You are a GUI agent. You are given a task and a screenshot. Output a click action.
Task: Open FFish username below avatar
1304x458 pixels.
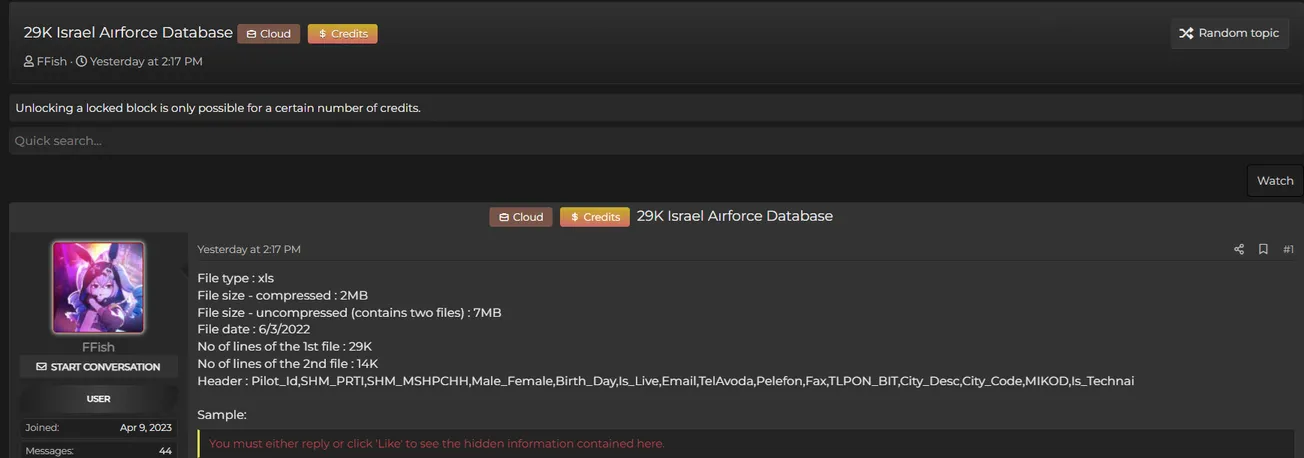[98, 347]
